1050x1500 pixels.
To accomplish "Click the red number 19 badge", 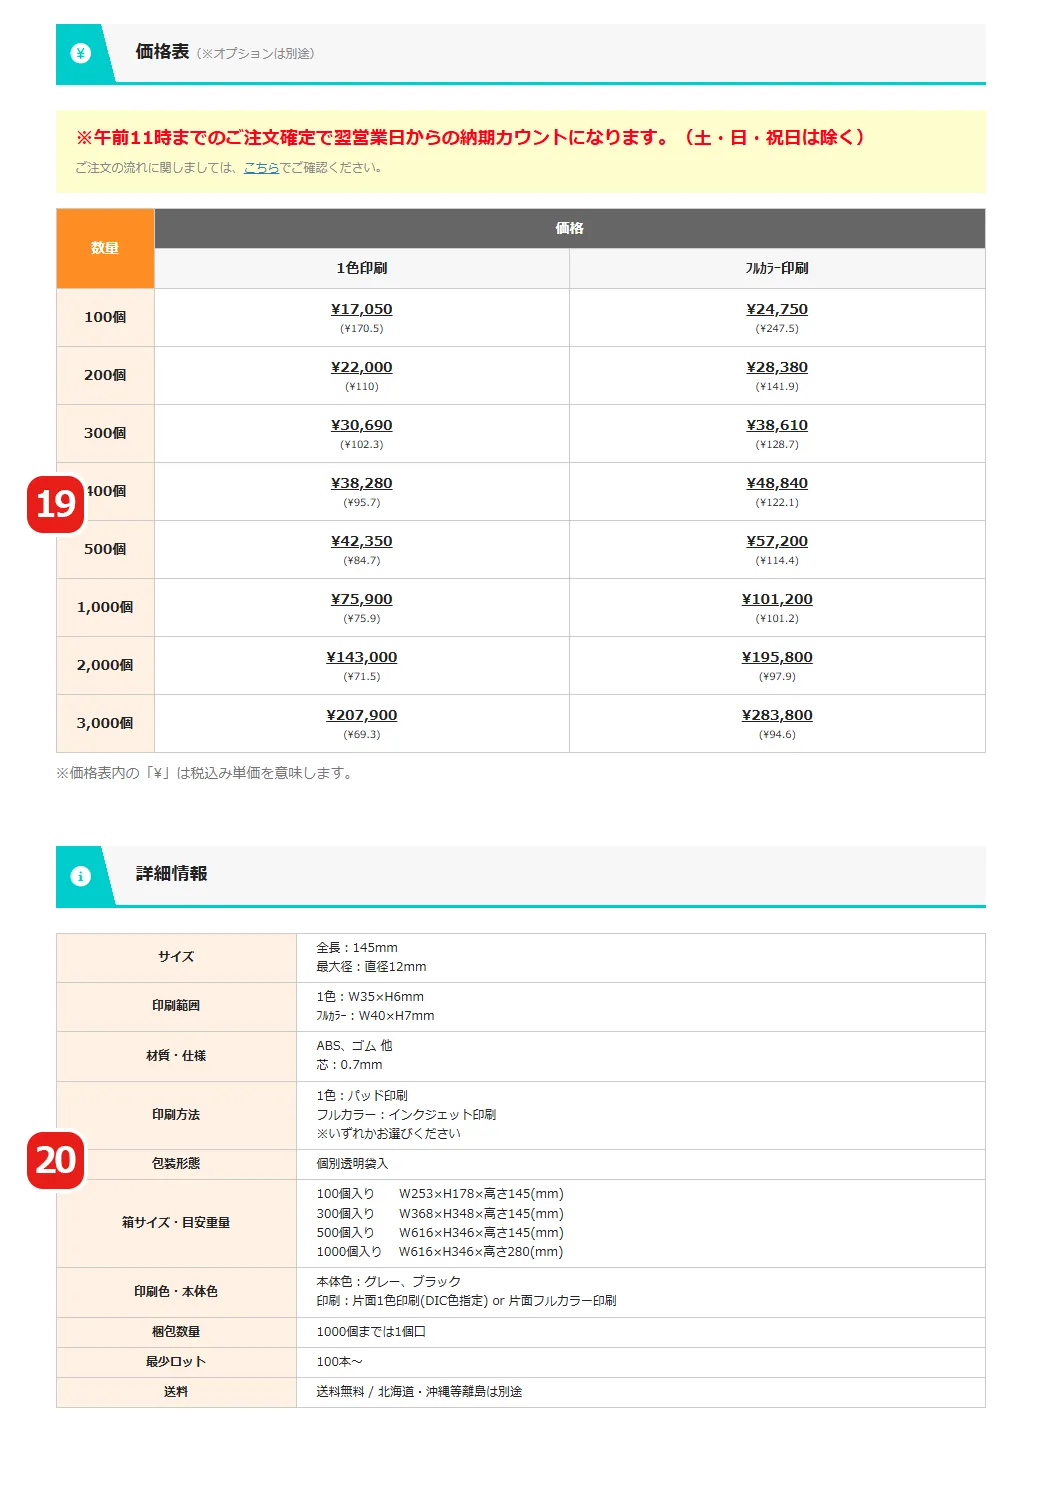I will tap(56, 504).
